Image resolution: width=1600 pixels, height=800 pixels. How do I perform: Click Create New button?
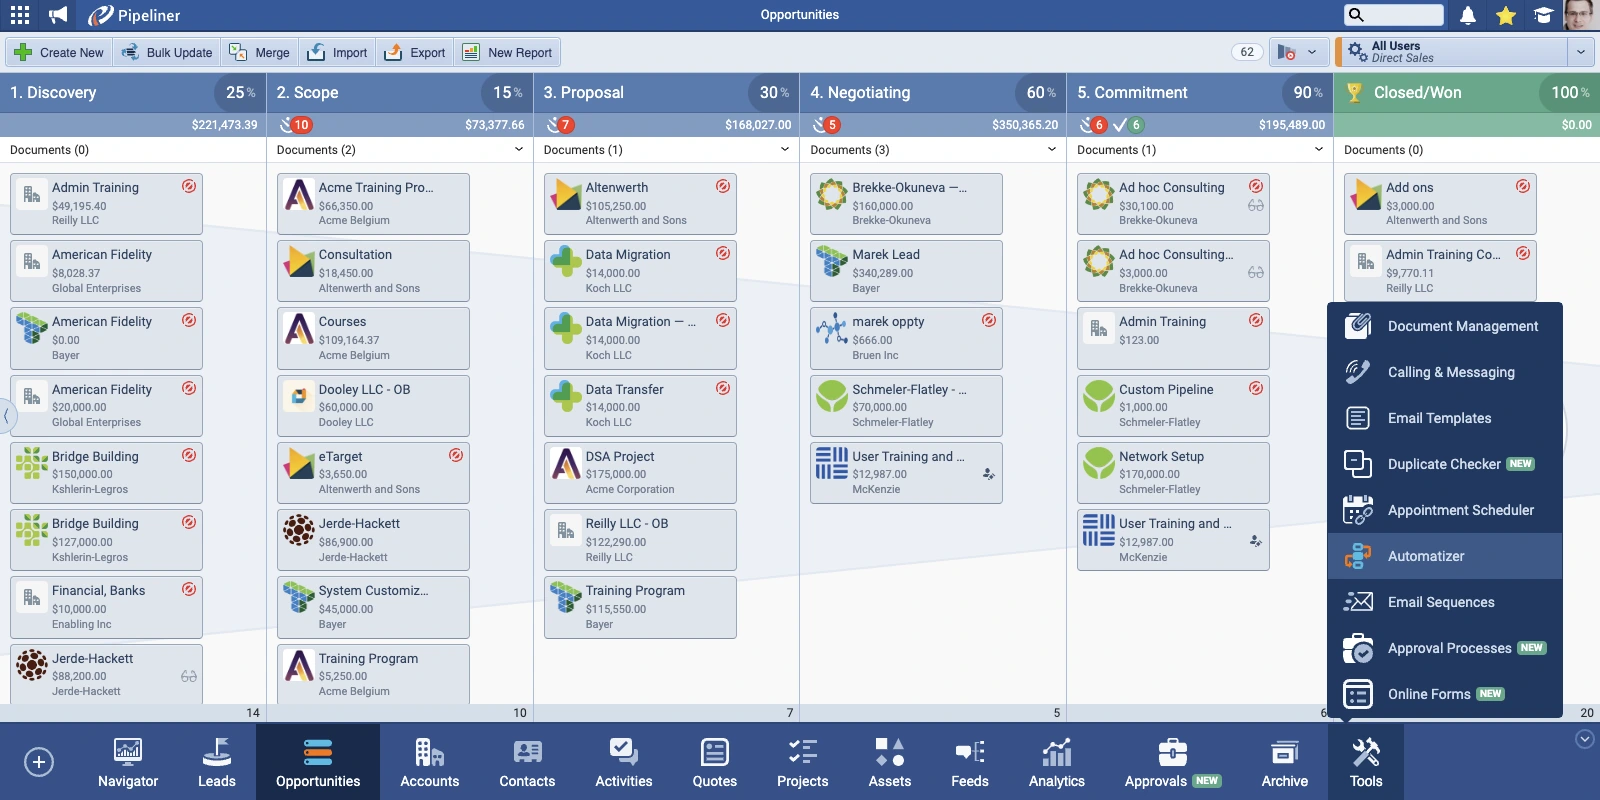click(x=59, y=52)
